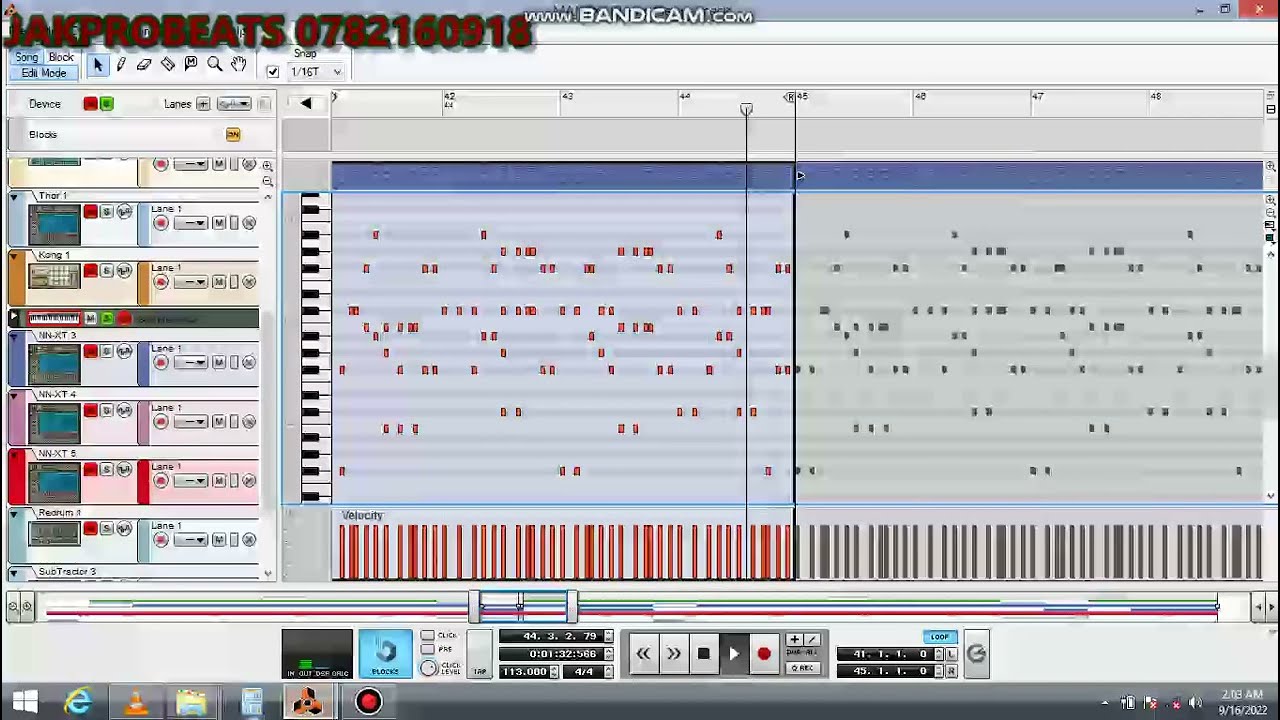Delete Lane 1 of Thor 1 track
The image size is (1280, 720).
(249, 223)
